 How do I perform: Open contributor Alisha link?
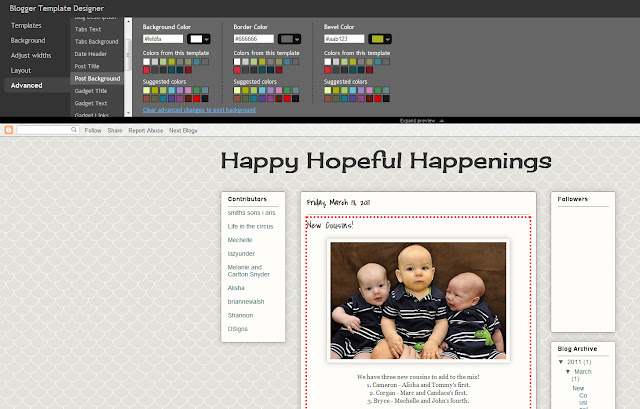236,288
